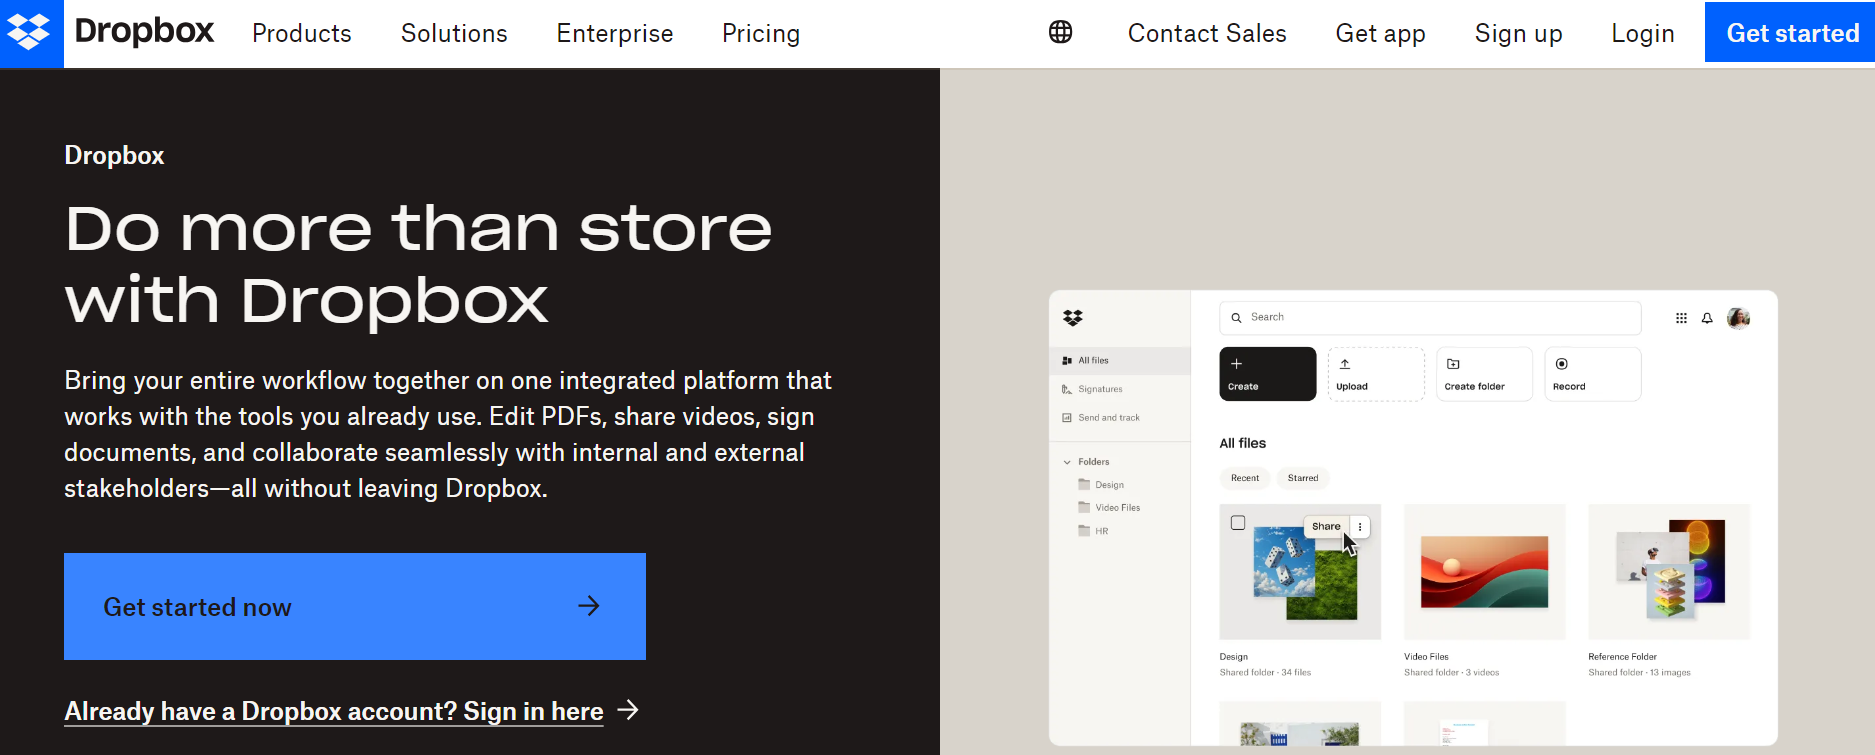Open the Design folder thumbnail
The height and width of the screenshot is (755, 1875).
pyautogui.click(x=1300, y=572)
